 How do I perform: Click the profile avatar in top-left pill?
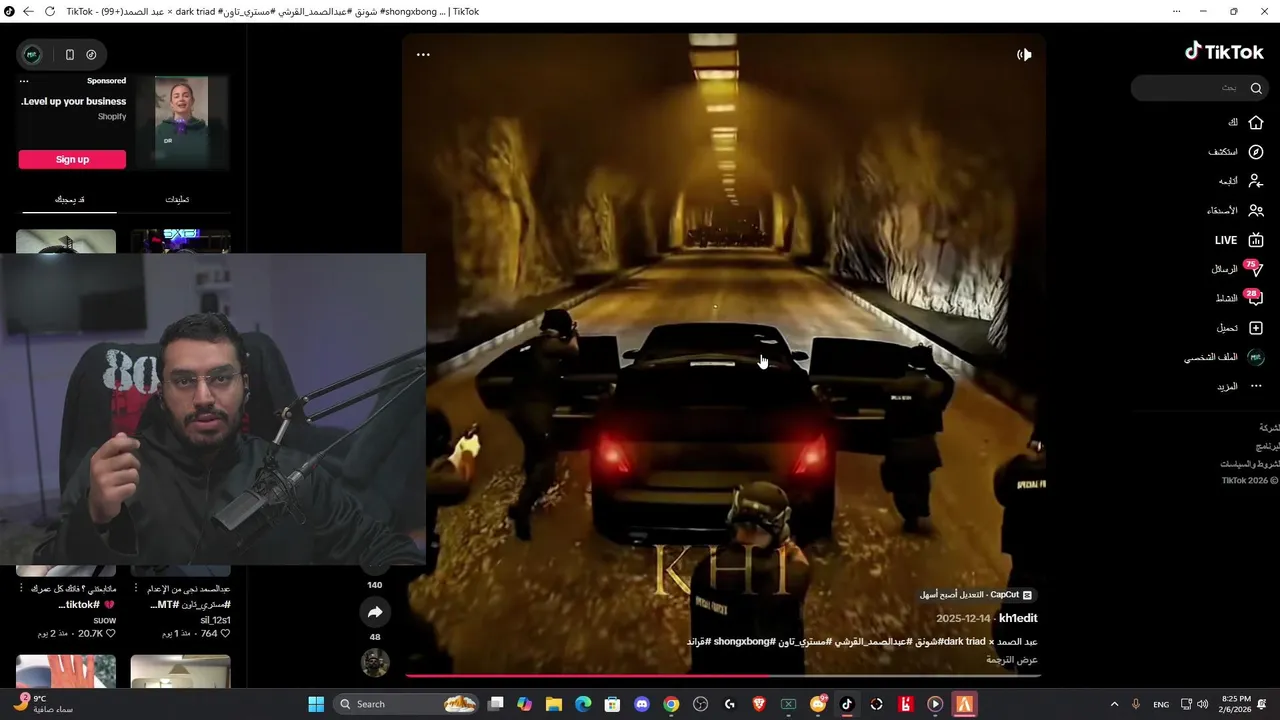pos(32,55)
